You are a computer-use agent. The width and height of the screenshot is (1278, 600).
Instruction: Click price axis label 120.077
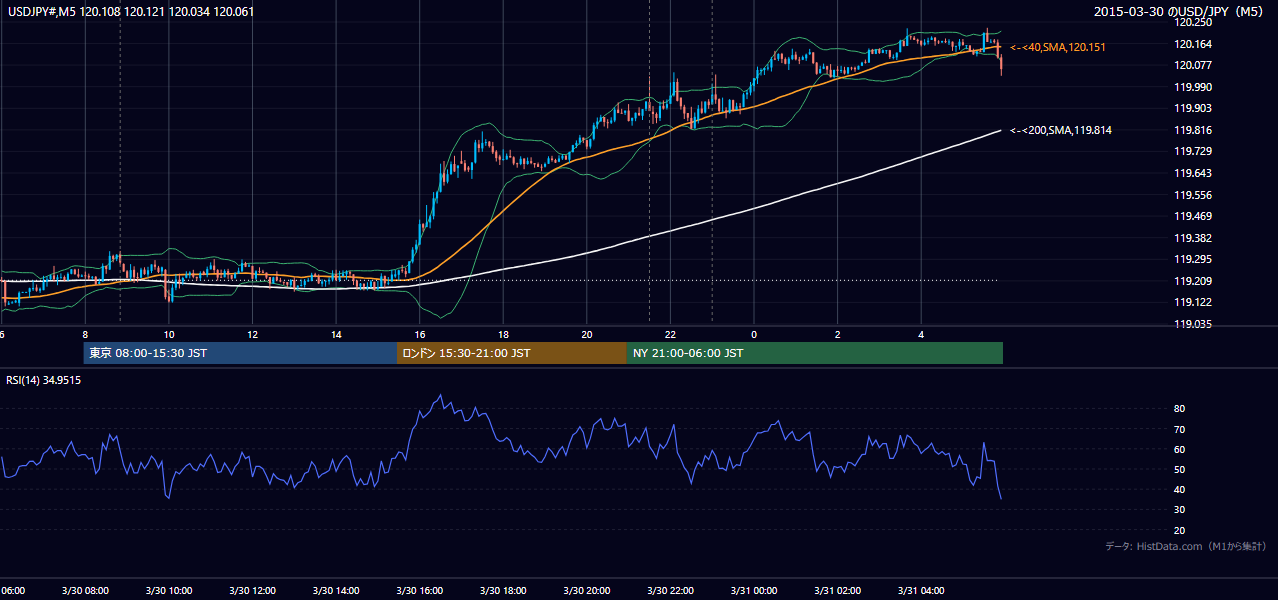[x=1192, y=65]
